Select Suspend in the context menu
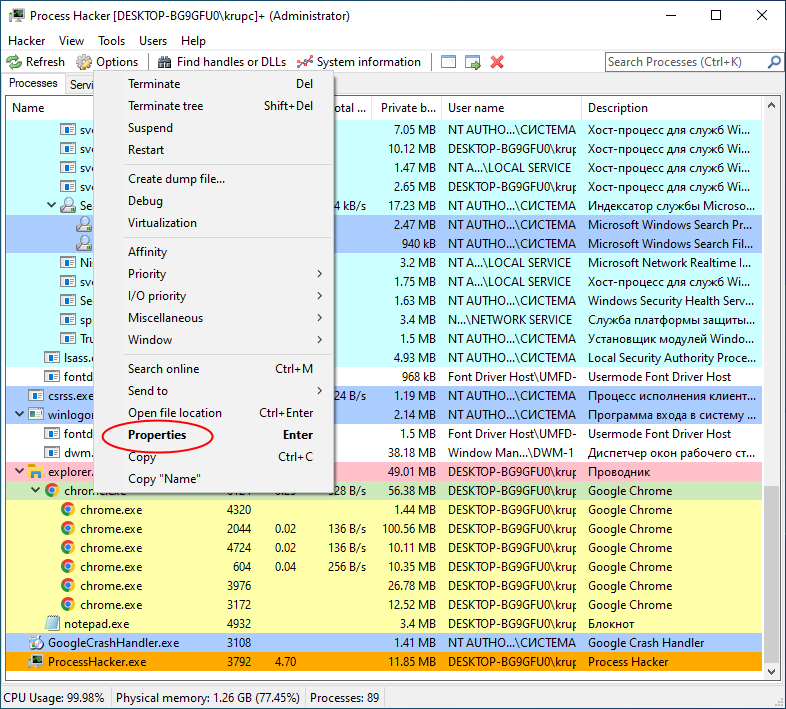This screenshot has width=786, height=709. point(214,128)
